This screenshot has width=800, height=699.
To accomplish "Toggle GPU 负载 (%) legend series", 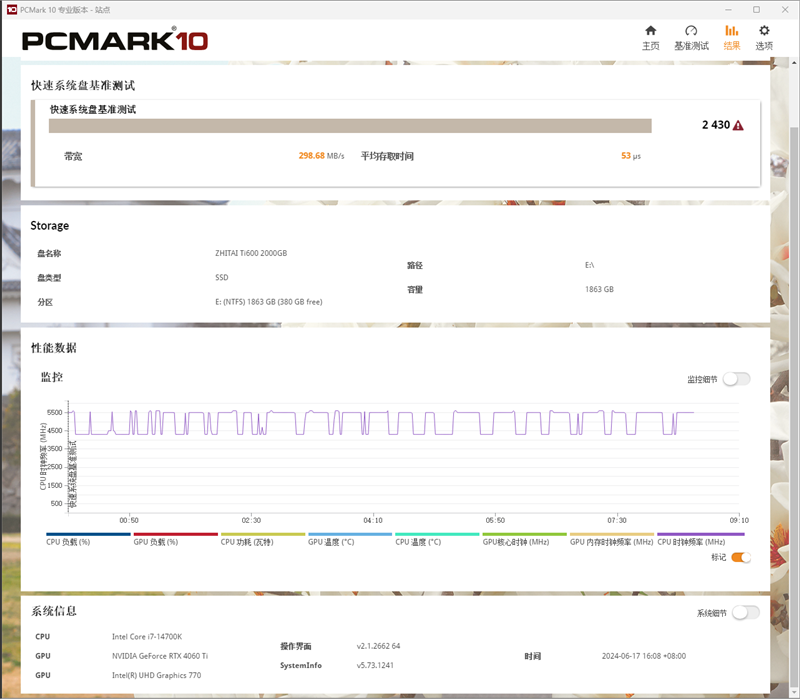I will 176,539.
